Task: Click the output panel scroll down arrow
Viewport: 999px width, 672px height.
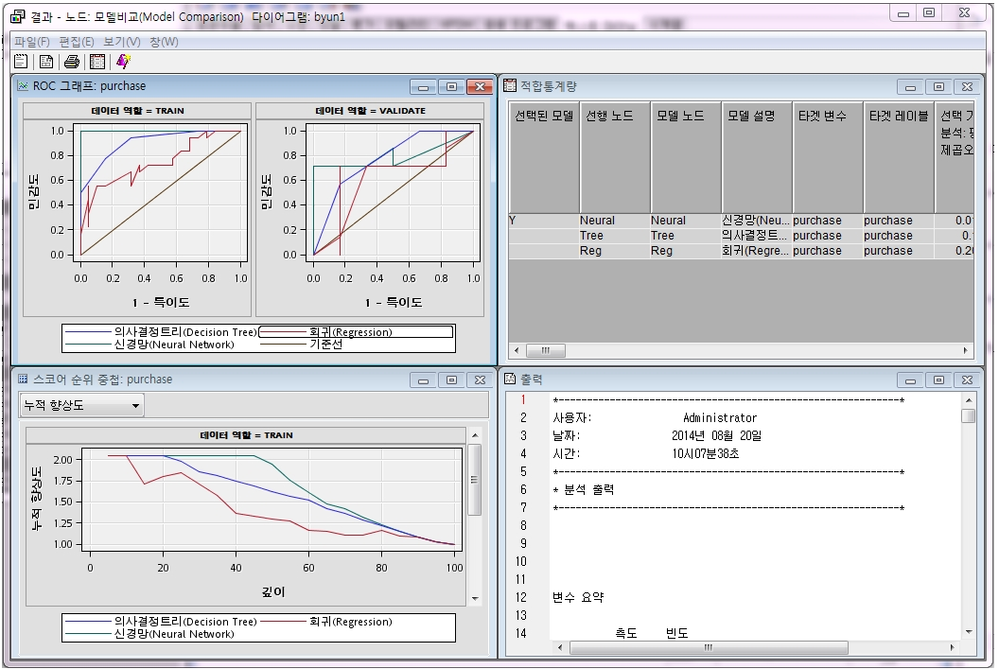Action: point(967,632)
